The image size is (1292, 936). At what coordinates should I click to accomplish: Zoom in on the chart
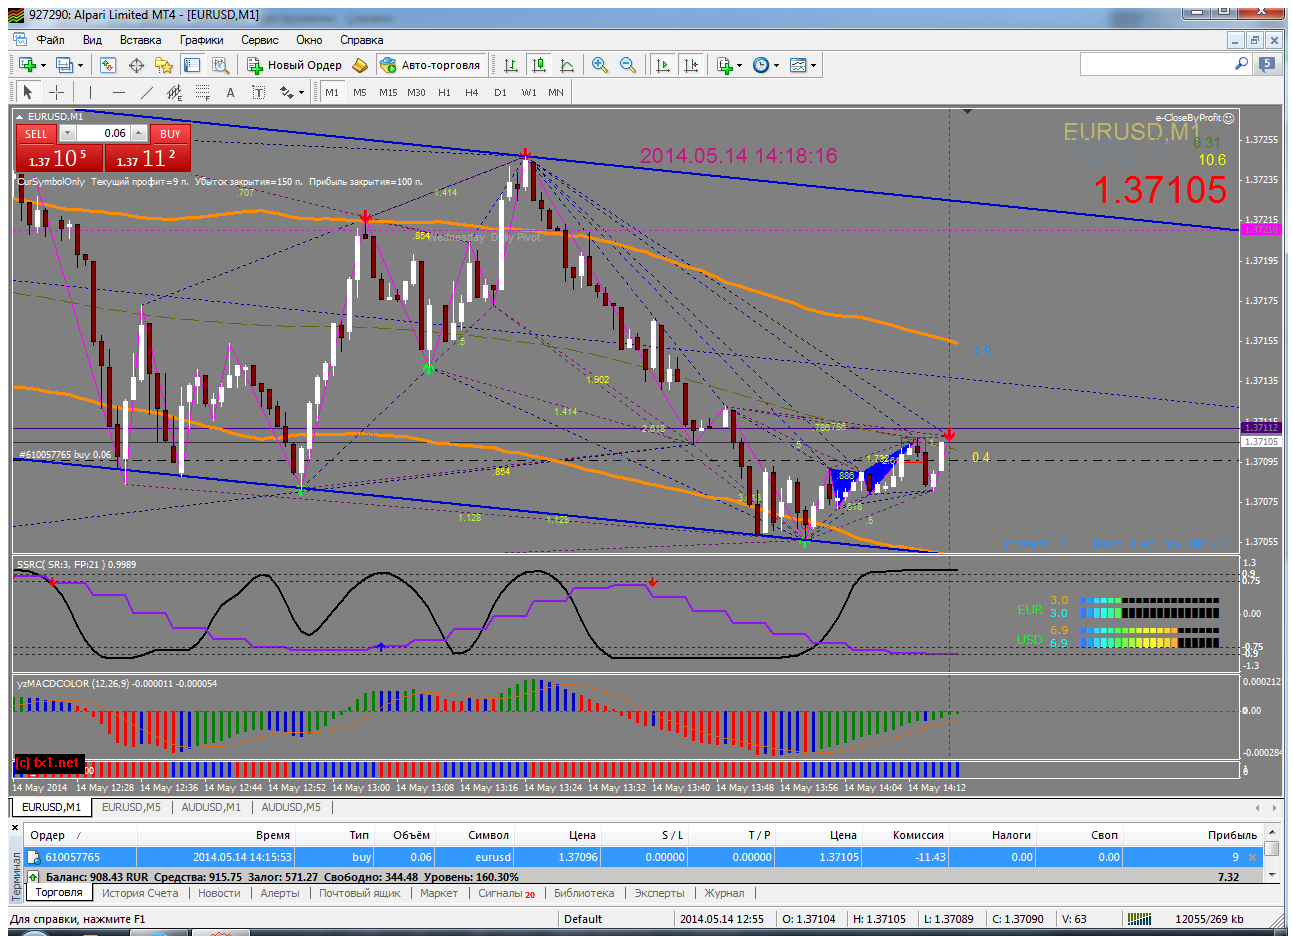(600, 65)
